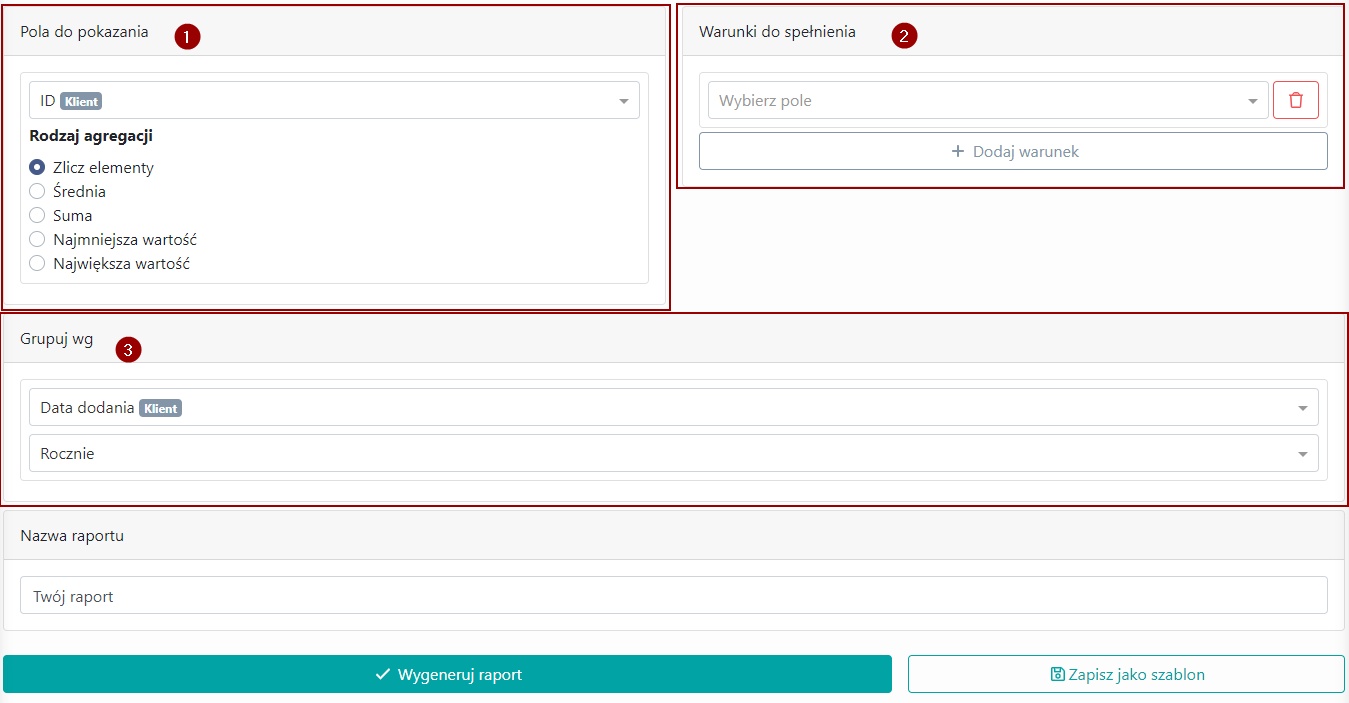Delete condition with red trash icon
Image resolution: width=1349 pixels, height=703 pixels.
(1295, 100)
